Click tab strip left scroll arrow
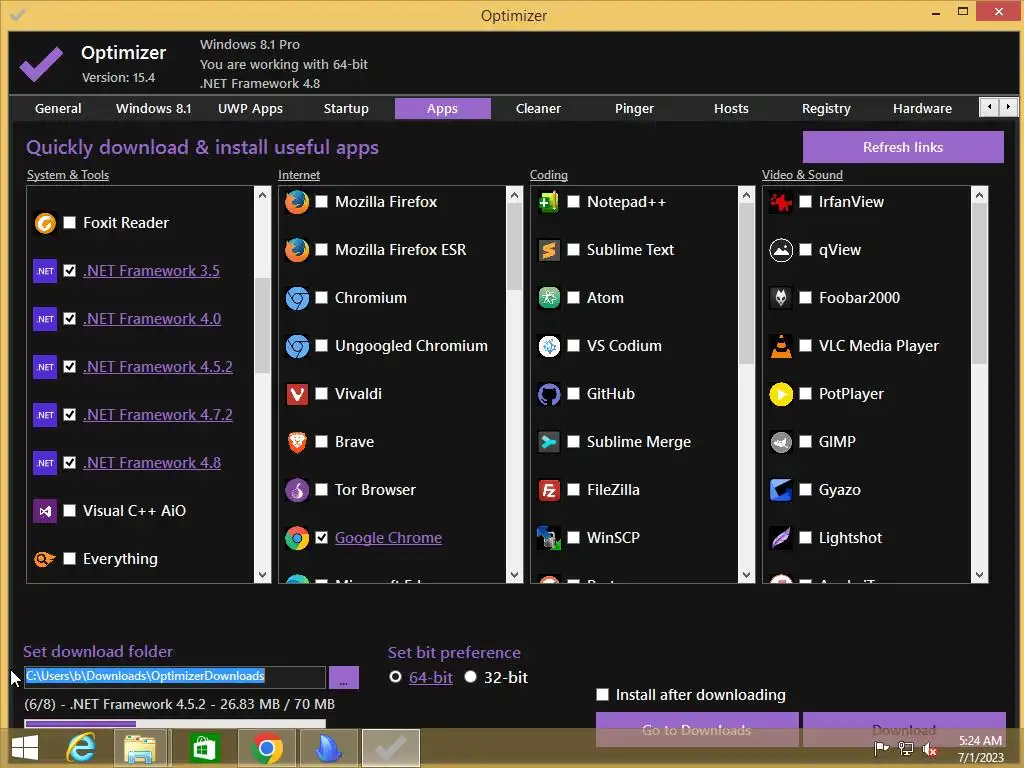The height and width of the screenshot is (768, 1024). [990, 107]
